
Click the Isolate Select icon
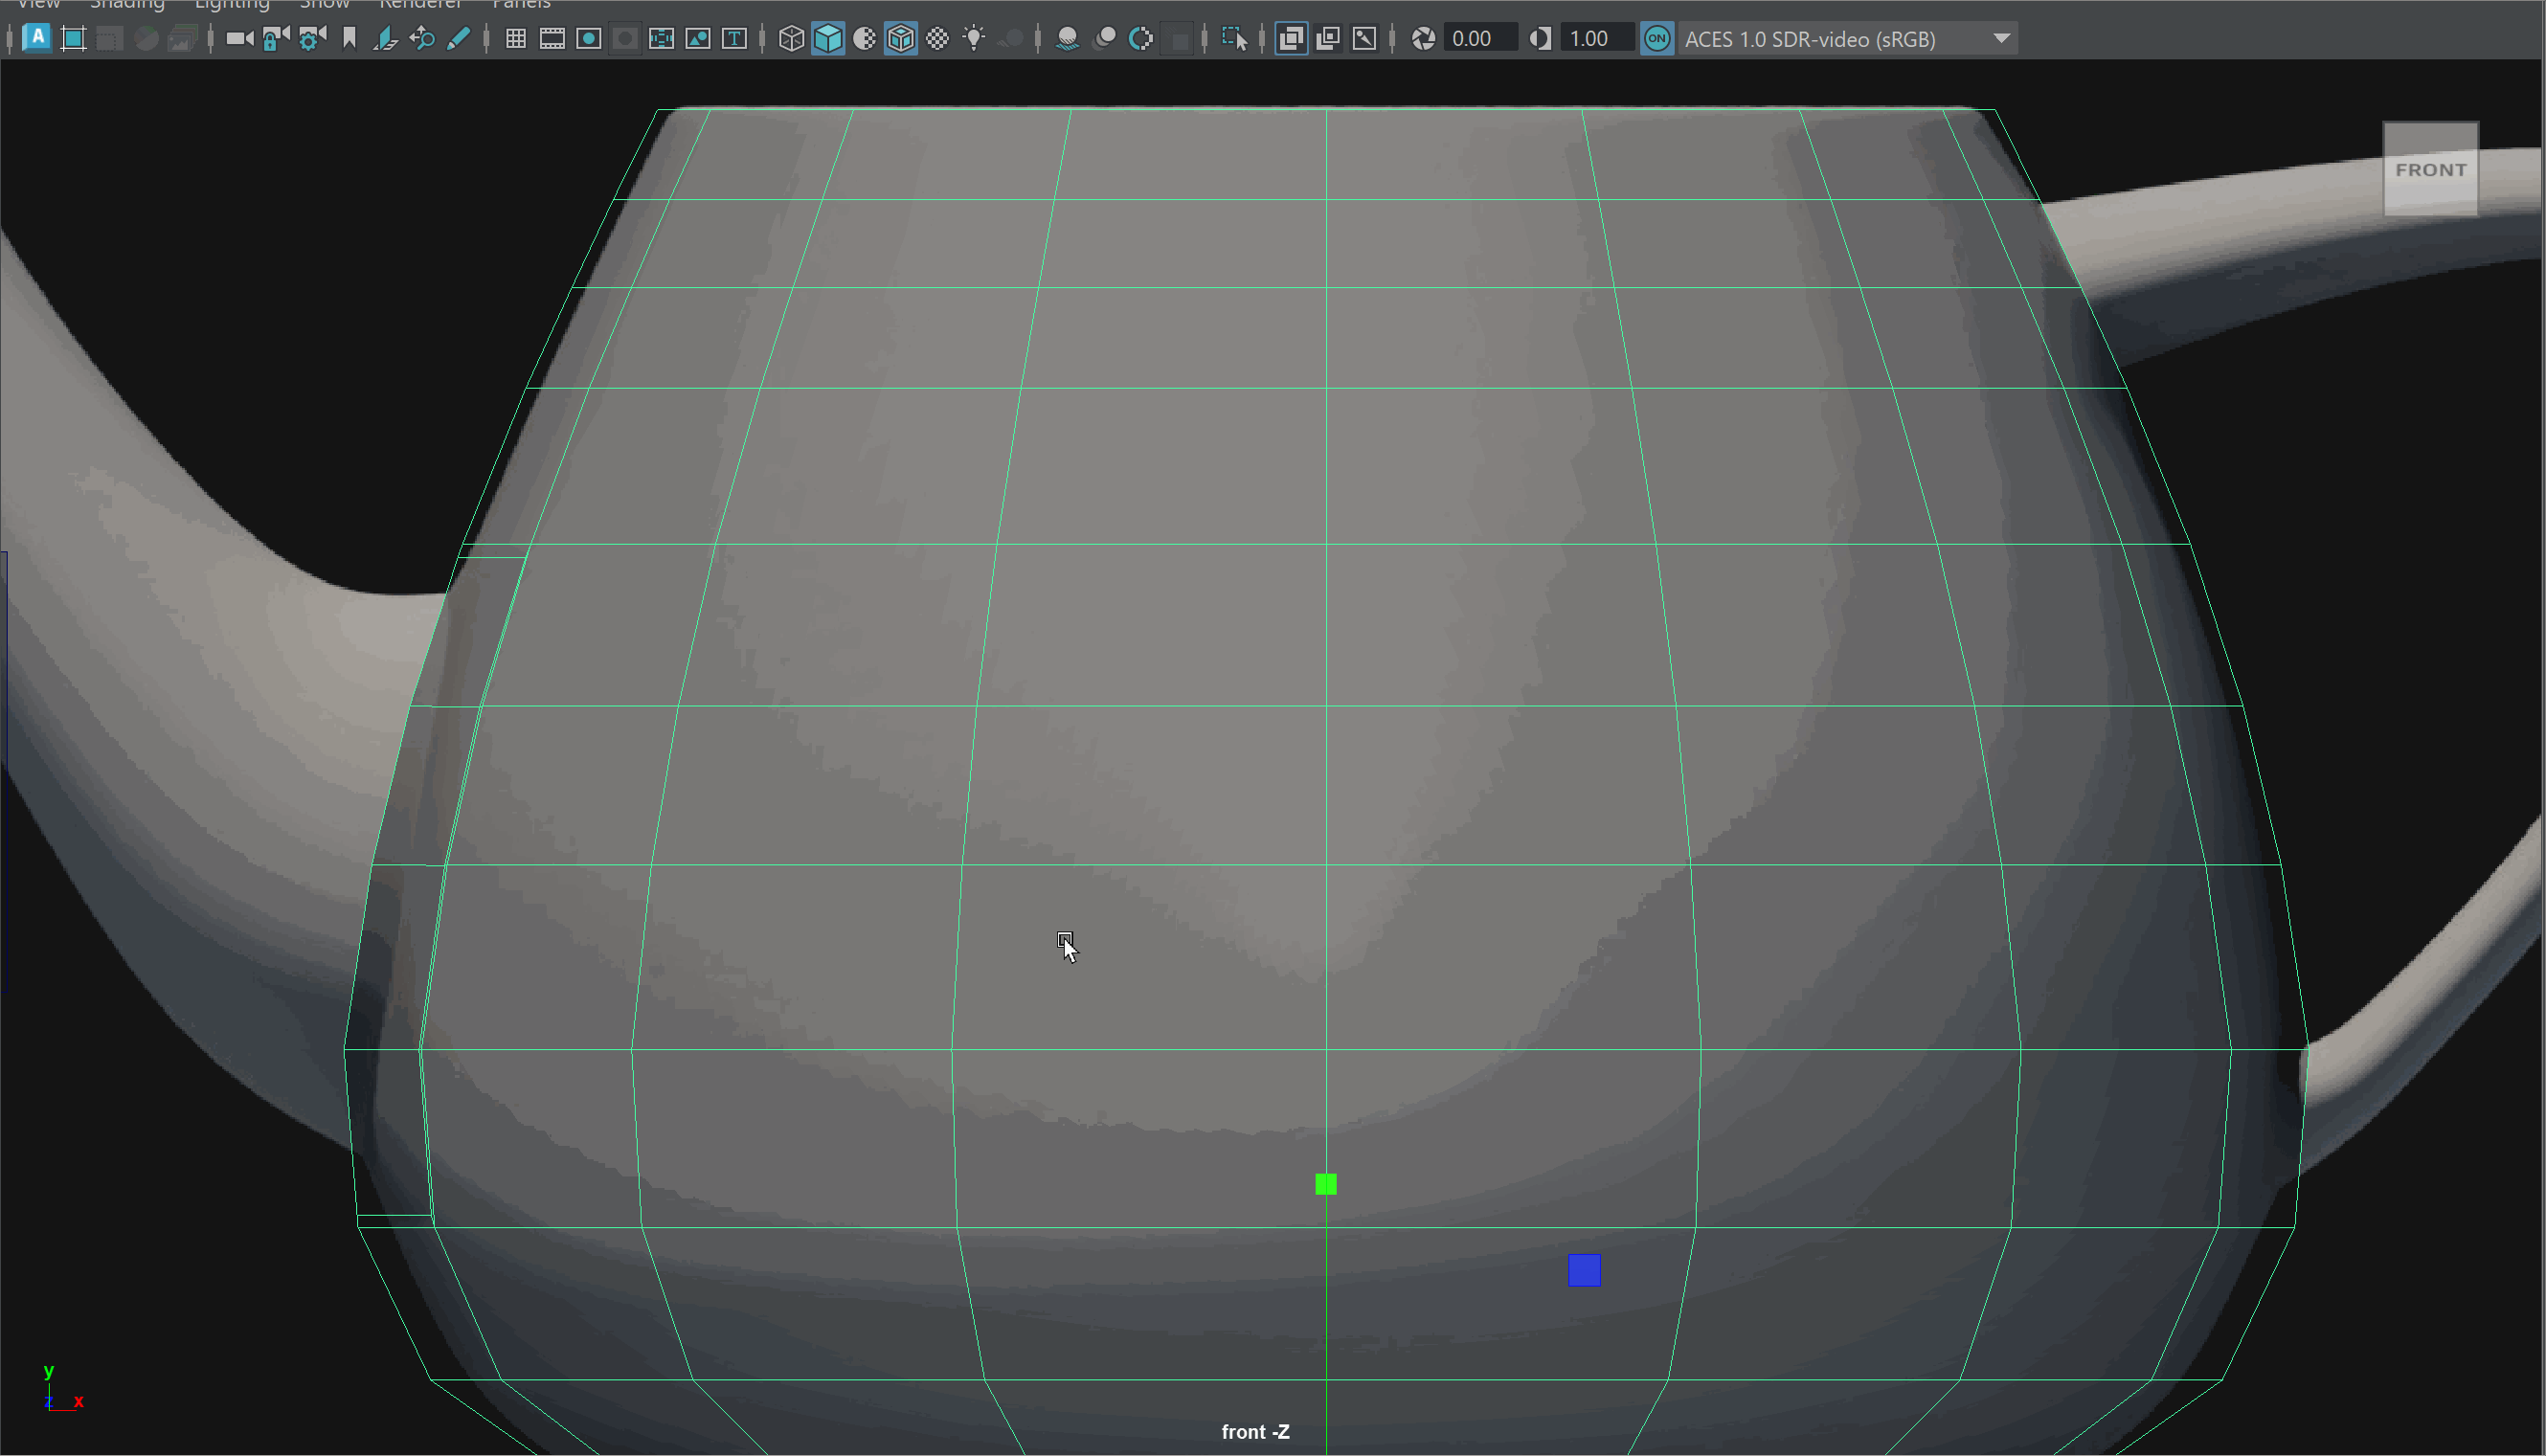1234,38
